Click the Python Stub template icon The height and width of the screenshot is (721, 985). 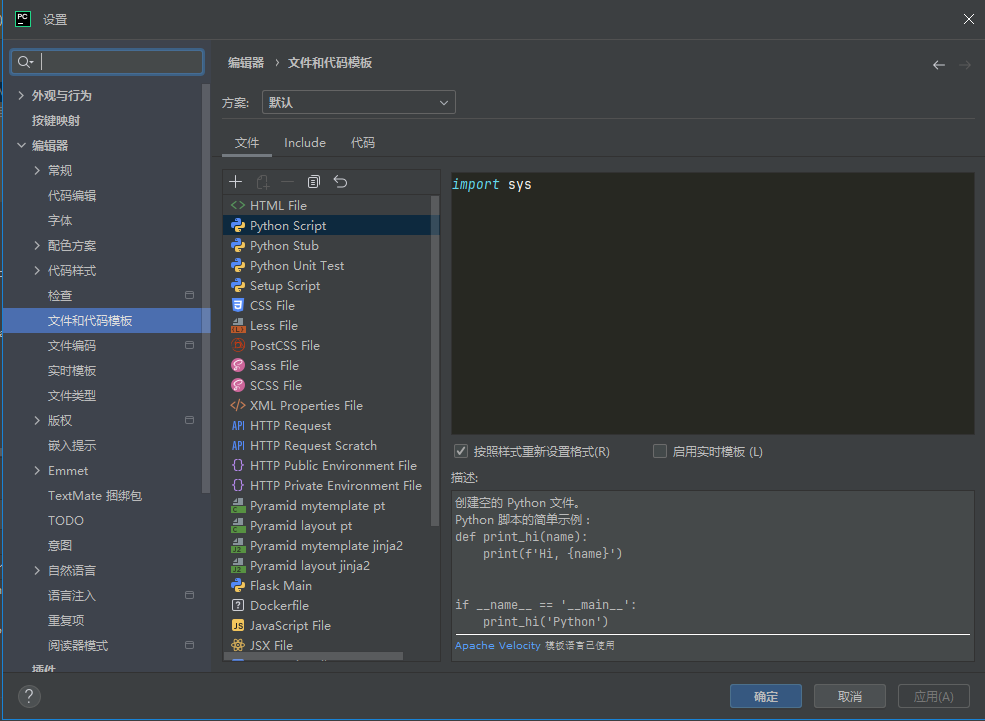(237, 246)
